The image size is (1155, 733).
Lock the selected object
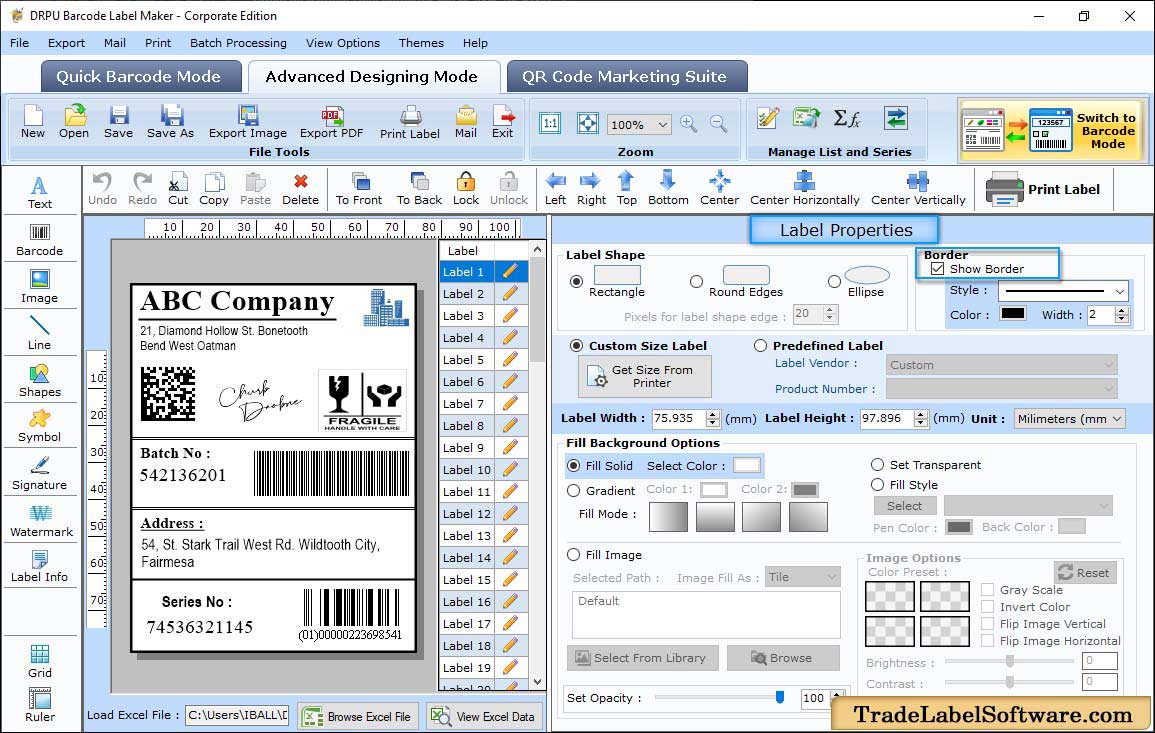click(x=466, y=189)
